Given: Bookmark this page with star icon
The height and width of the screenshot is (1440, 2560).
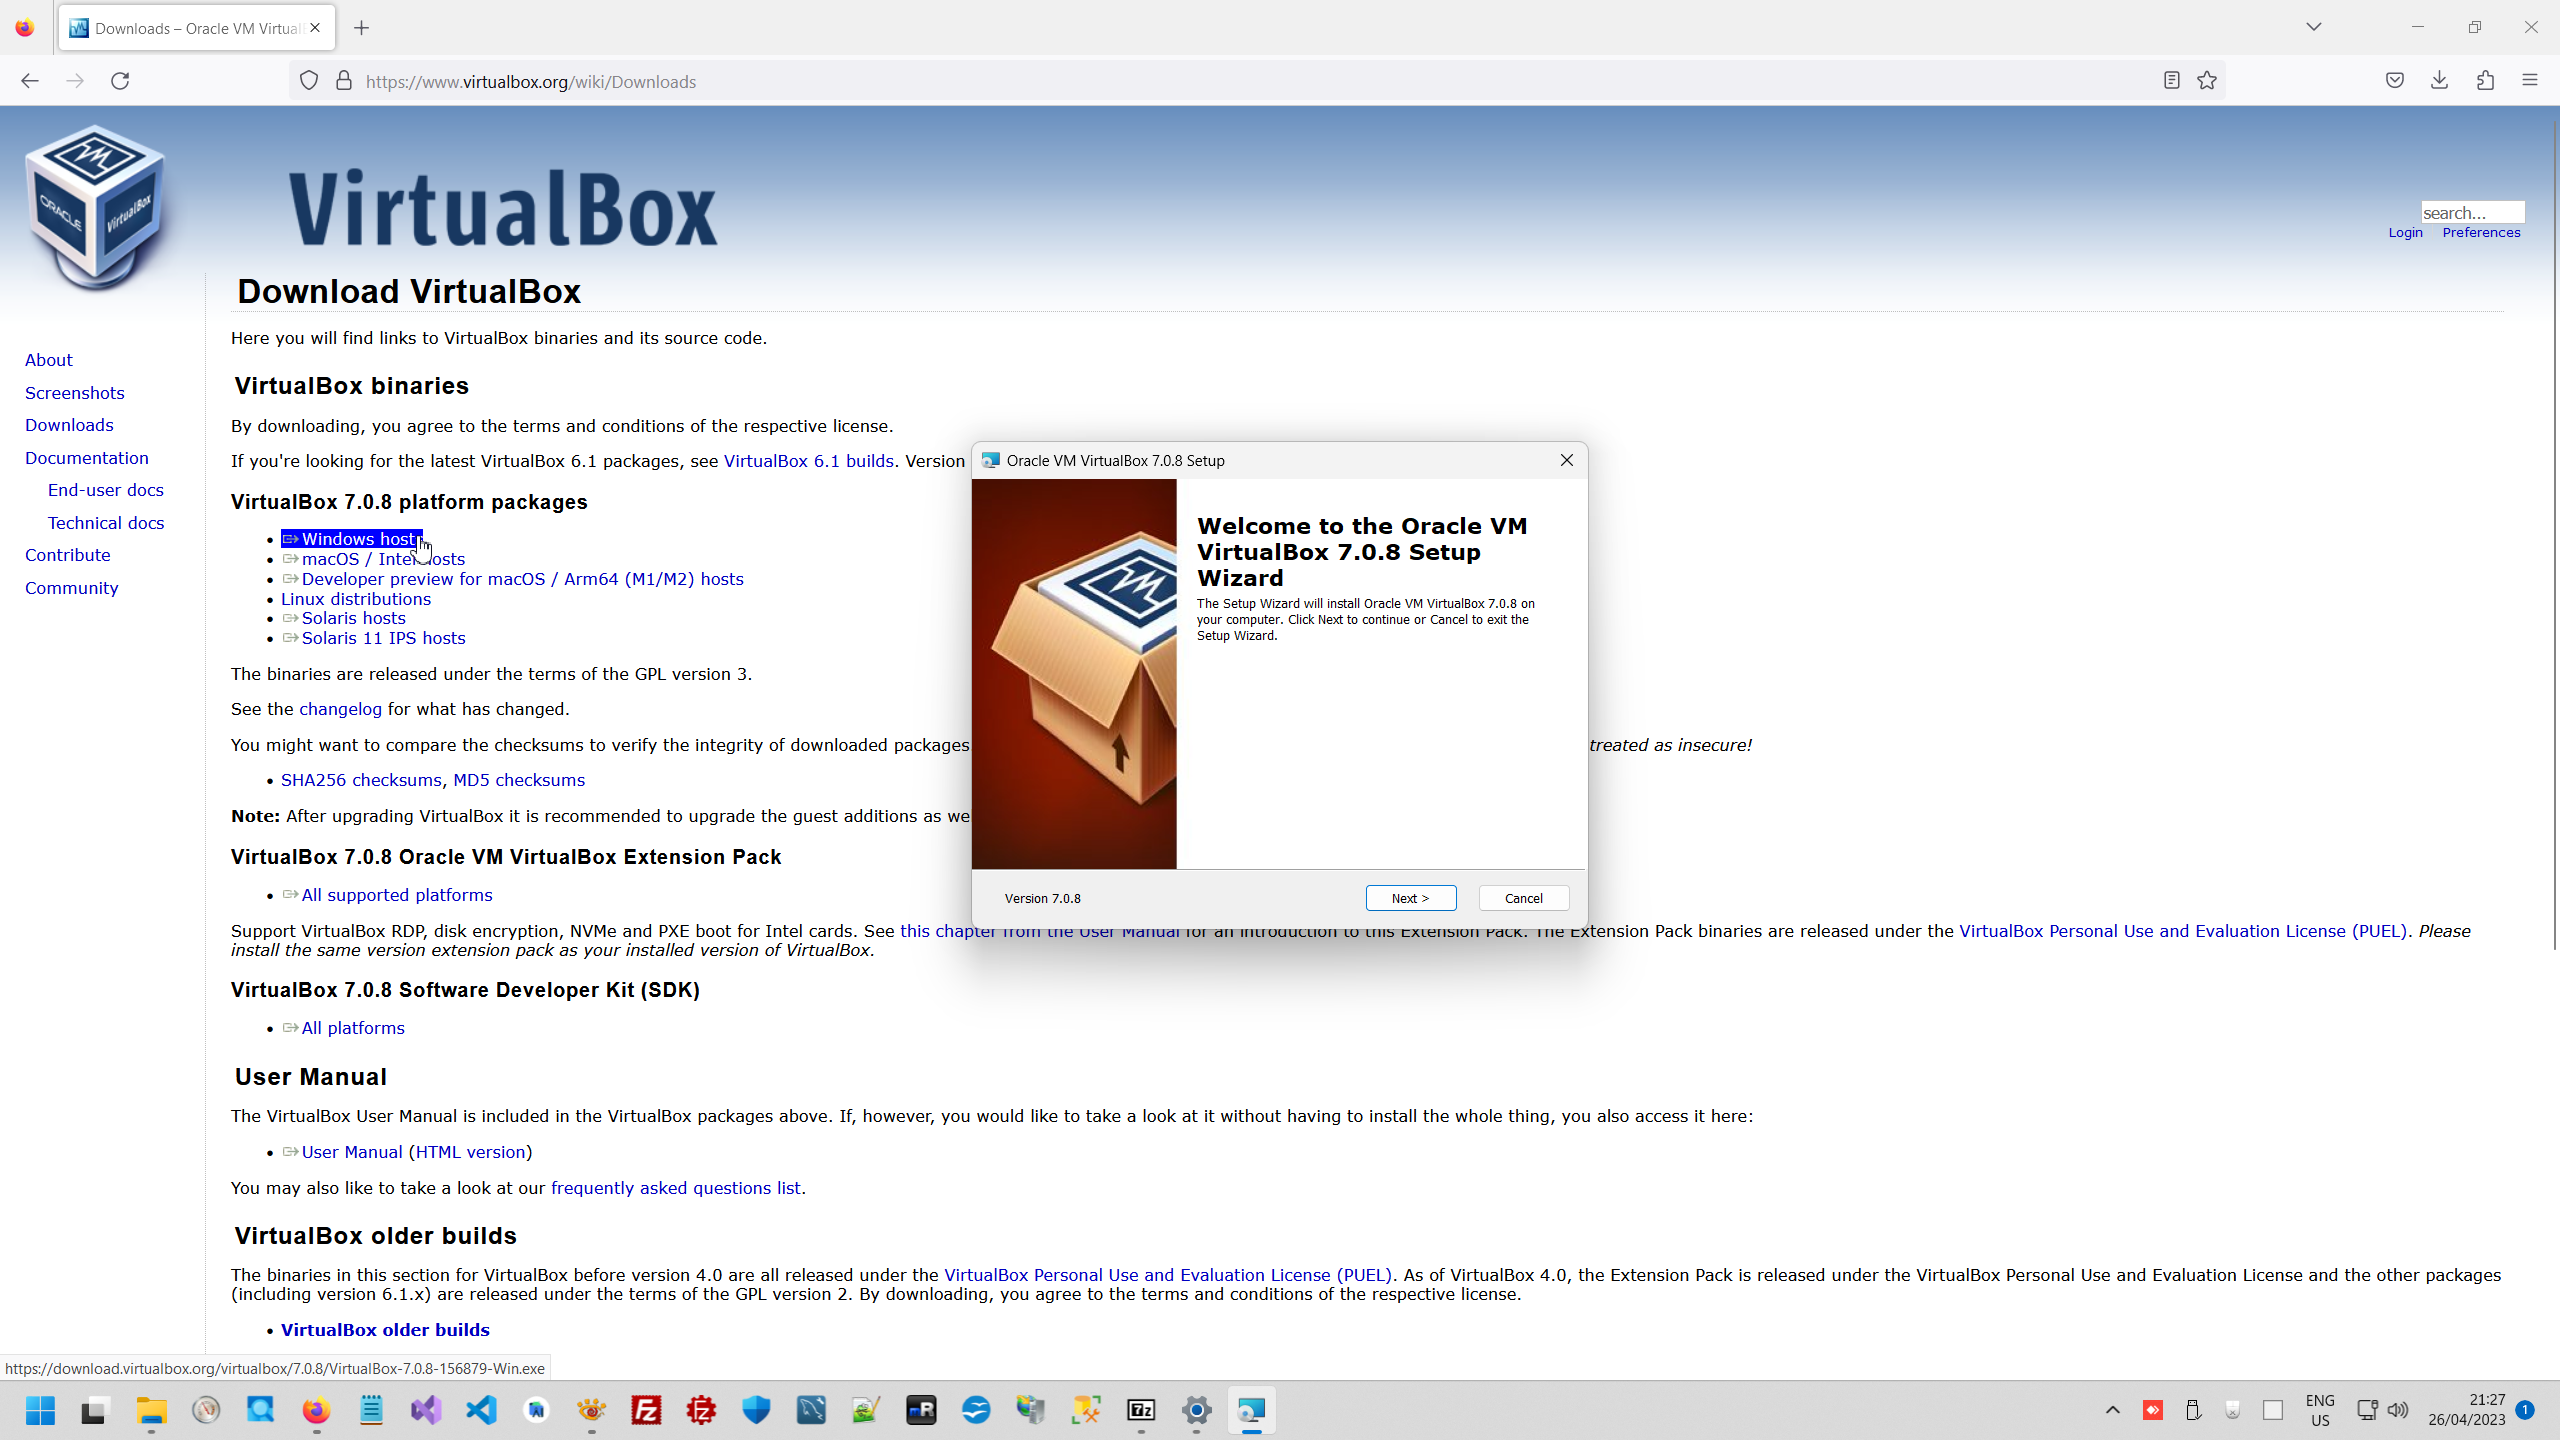Looking at the screenshot, I should tap(2207, 81).
